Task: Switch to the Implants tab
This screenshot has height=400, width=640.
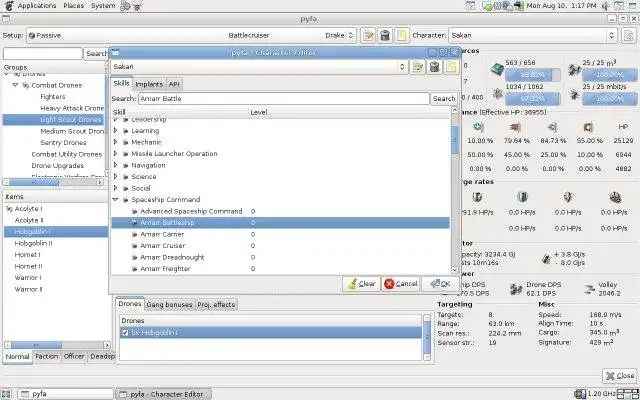Action: [x=149, y=84]
